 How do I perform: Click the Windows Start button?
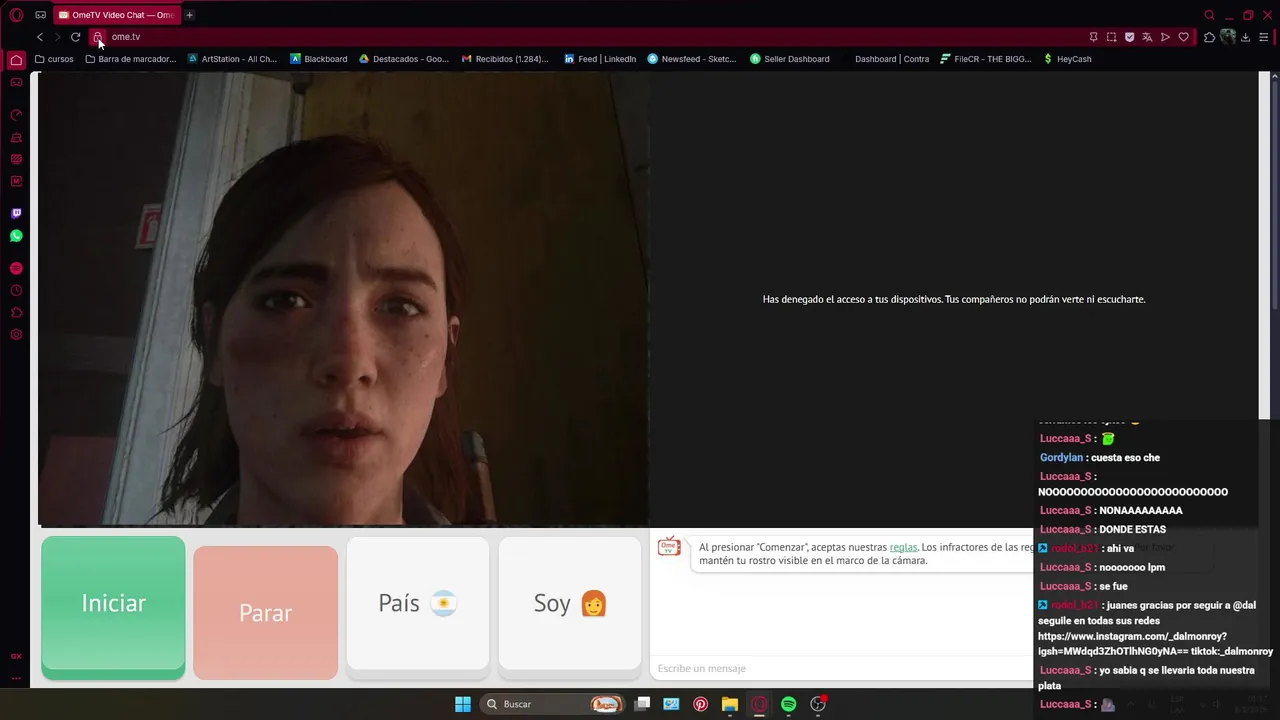463,704
